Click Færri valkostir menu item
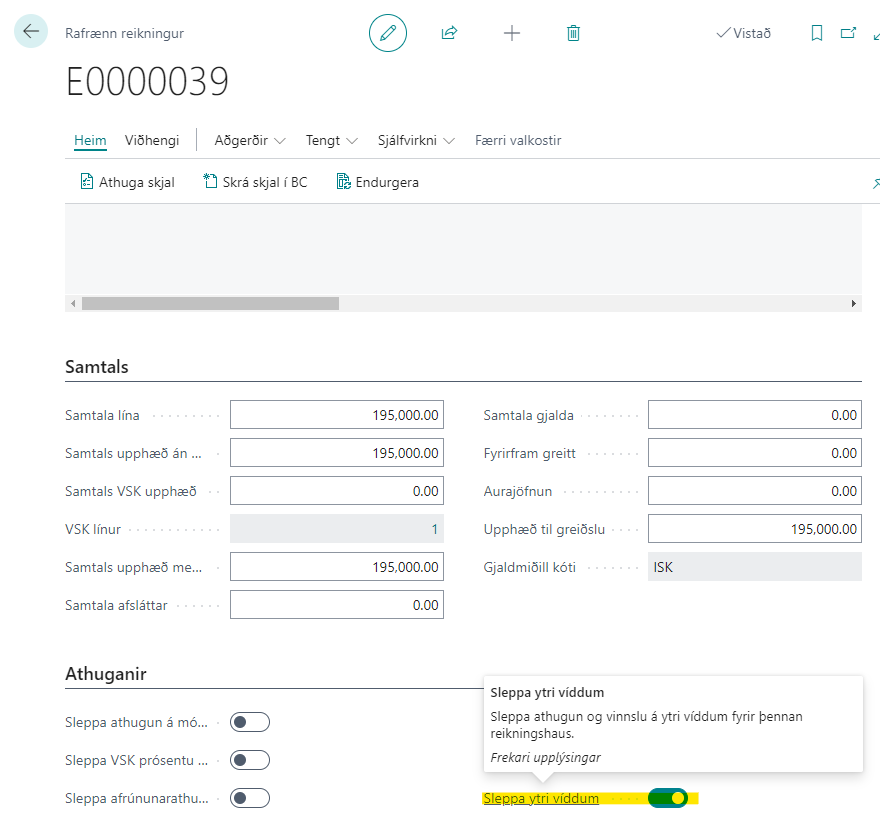 pos(518,141)
